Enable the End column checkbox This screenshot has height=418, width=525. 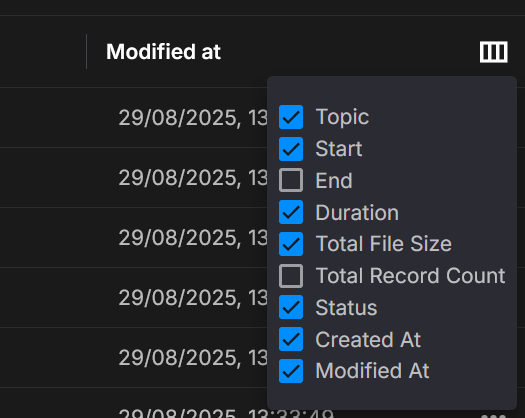[x=291, y=180]
